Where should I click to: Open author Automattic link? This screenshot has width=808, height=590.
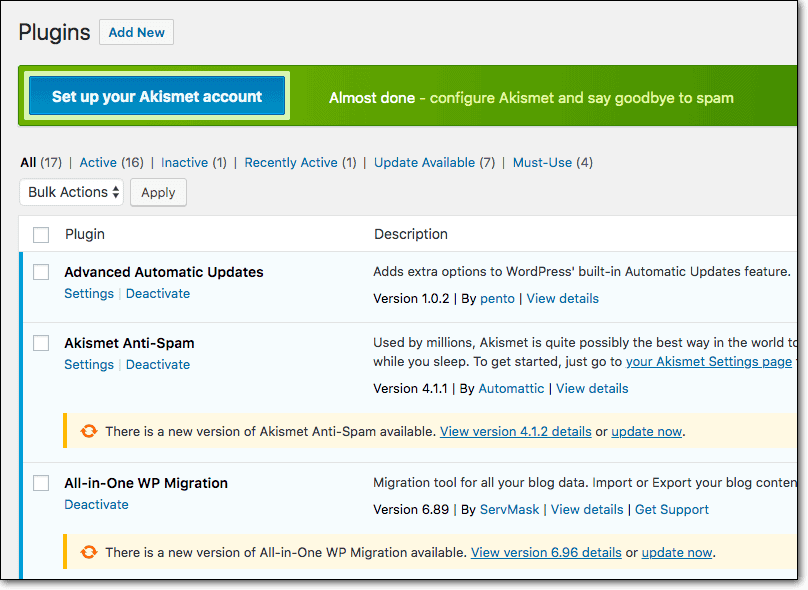pos(511,389)
